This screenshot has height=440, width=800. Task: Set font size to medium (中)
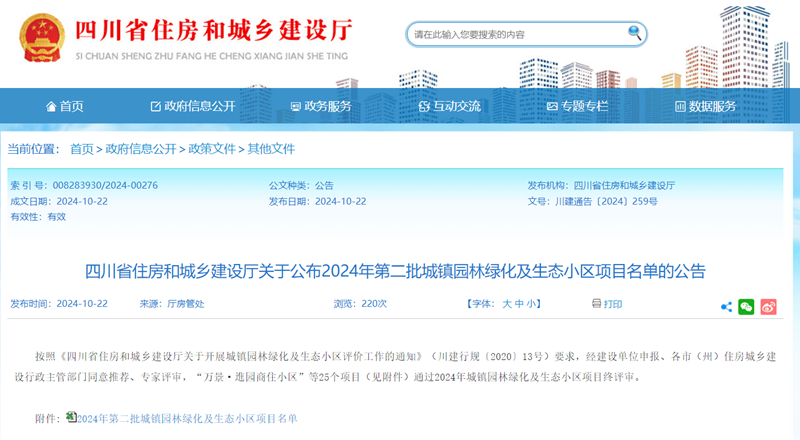520,304
